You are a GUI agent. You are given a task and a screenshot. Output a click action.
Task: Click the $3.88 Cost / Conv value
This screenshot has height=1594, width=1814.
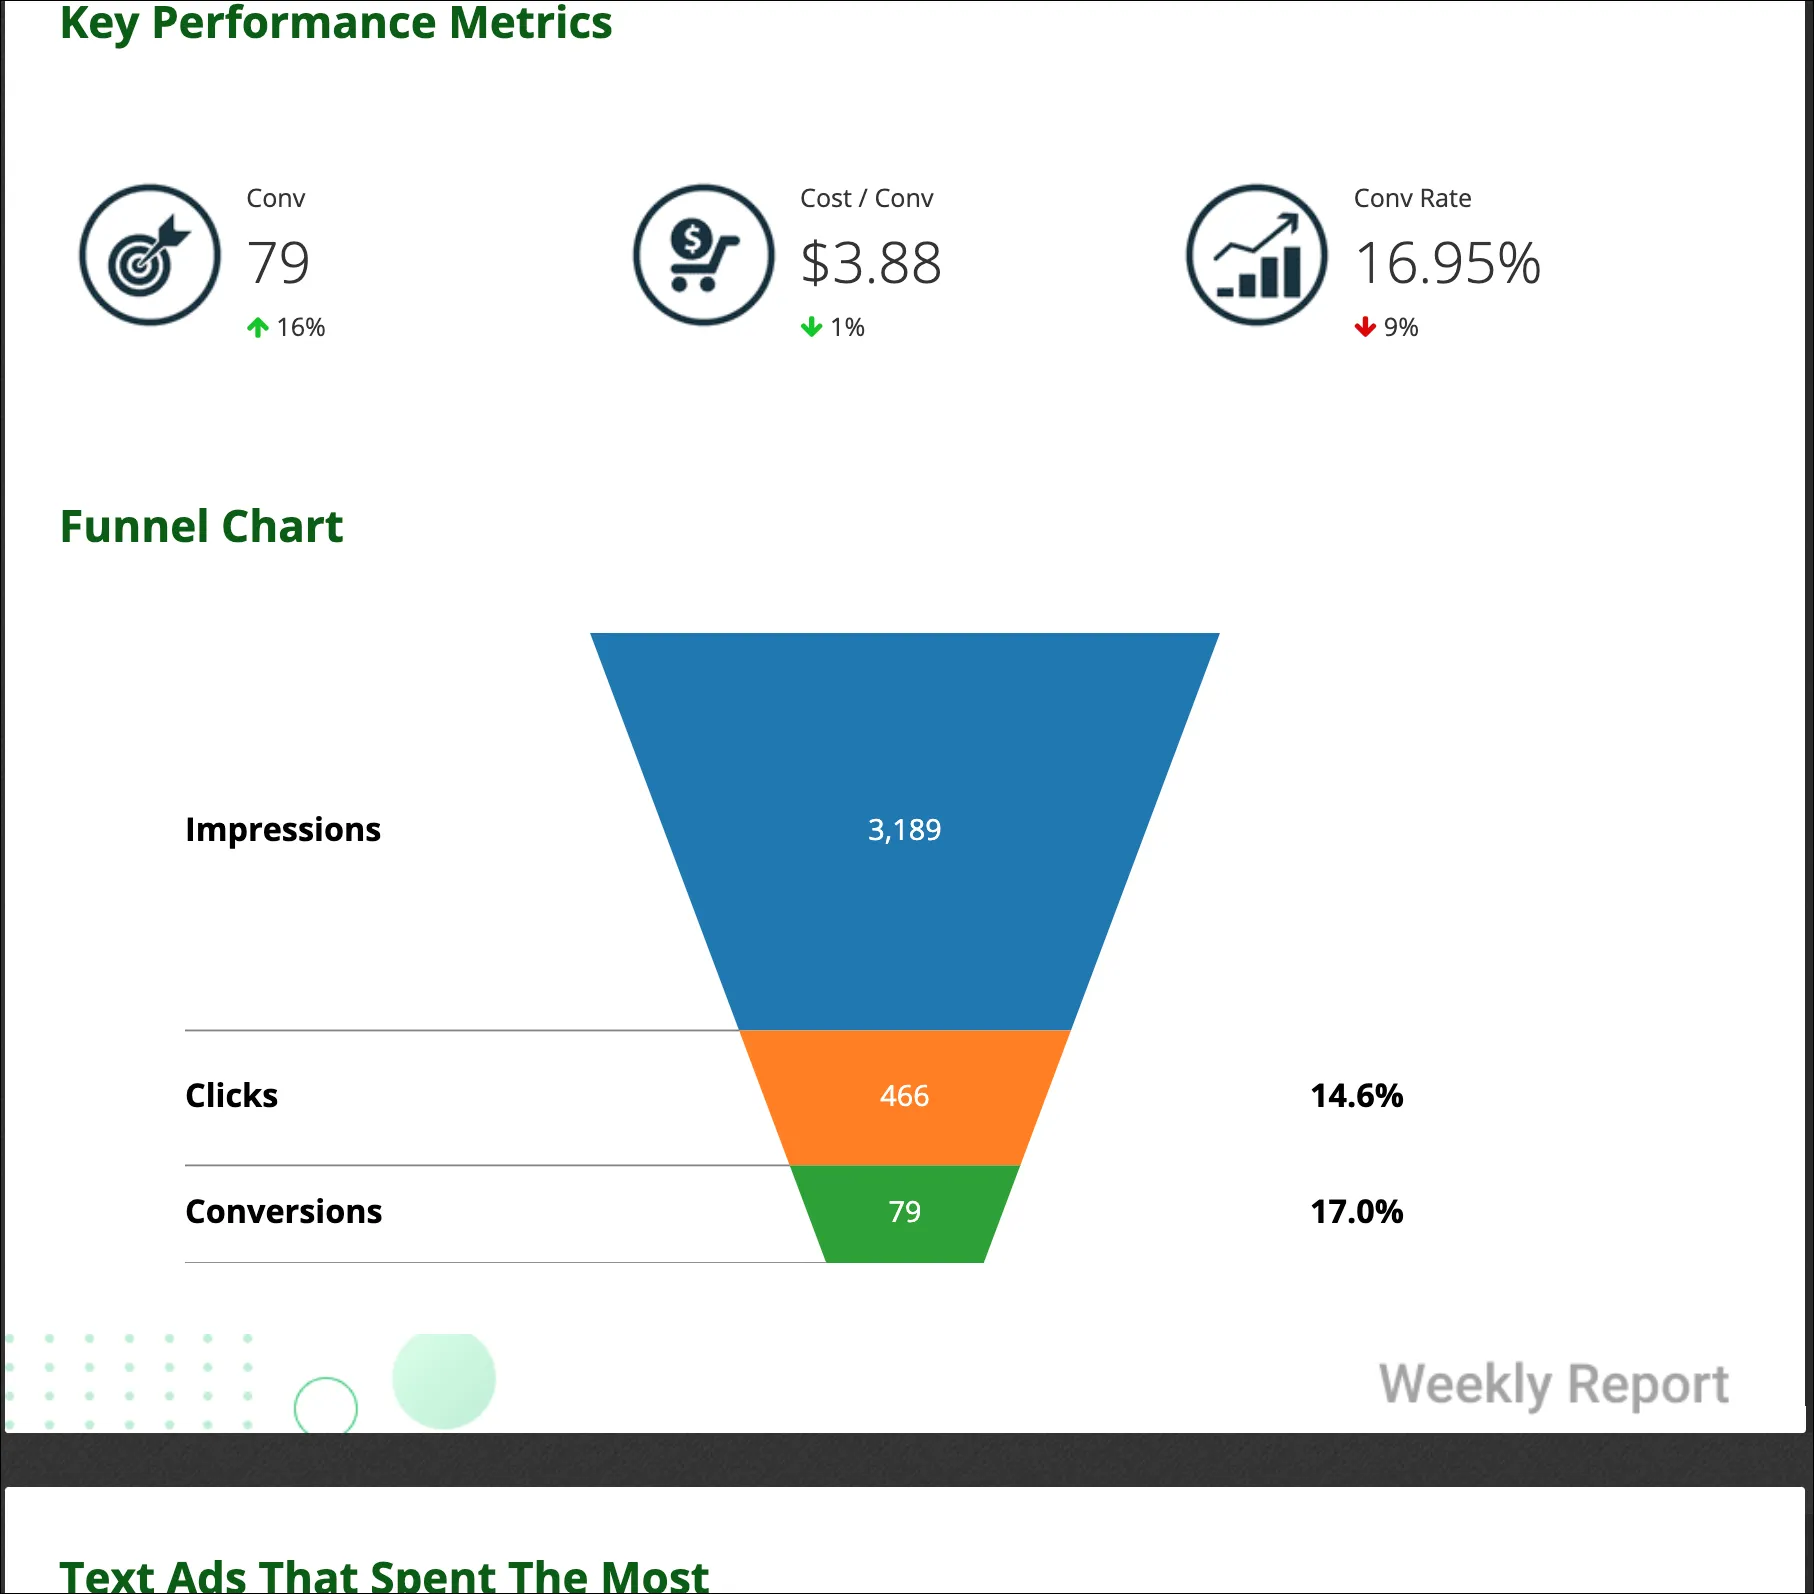click(x=871, y=263)
